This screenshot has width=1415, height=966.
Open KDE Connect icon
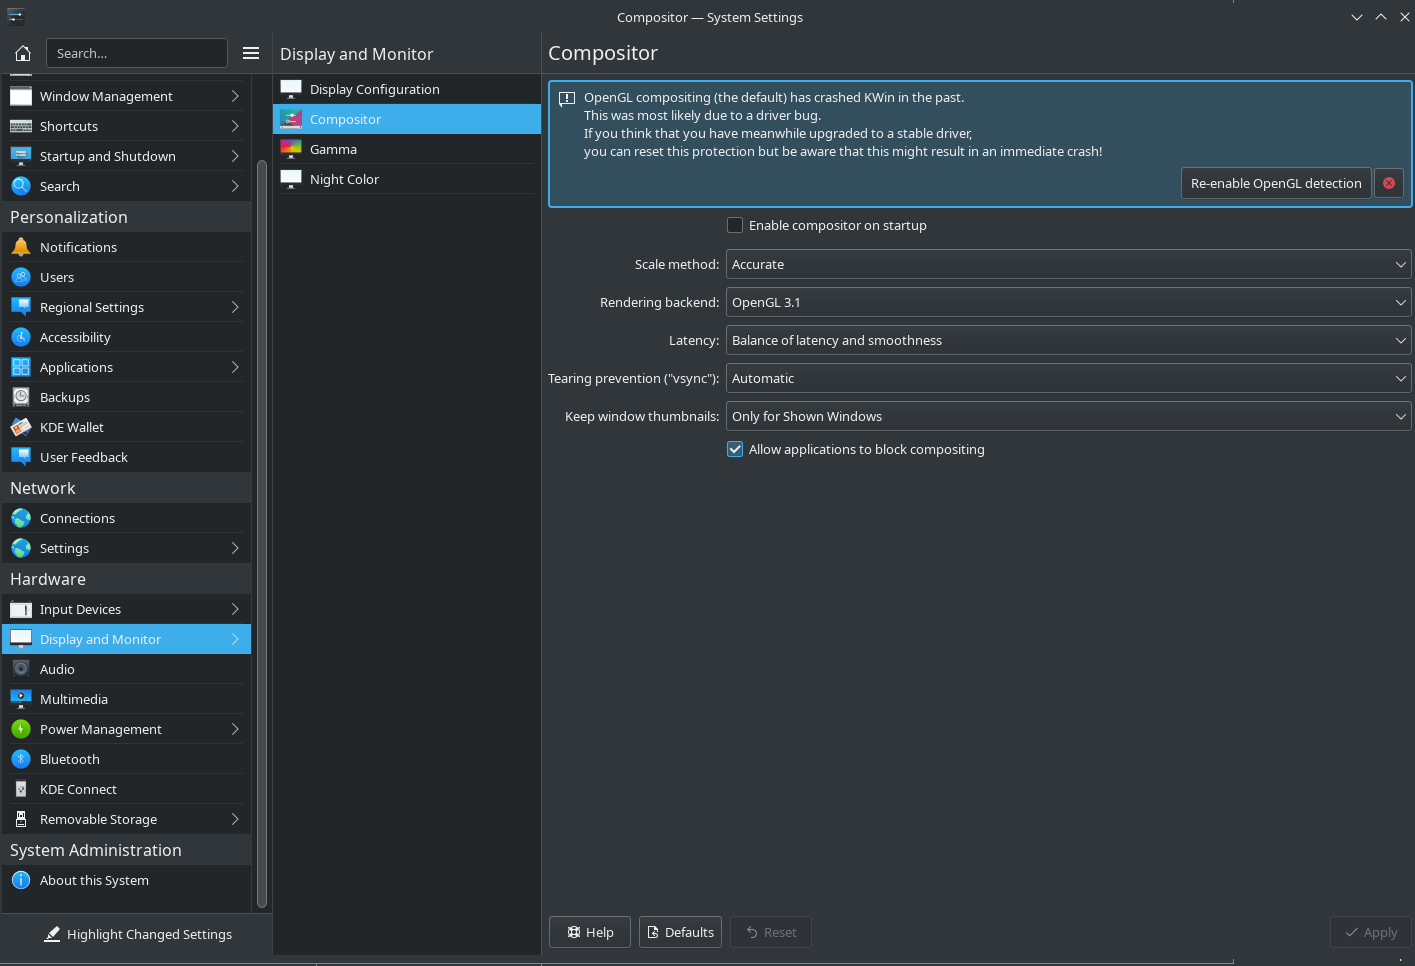click(x=21, y=789)
